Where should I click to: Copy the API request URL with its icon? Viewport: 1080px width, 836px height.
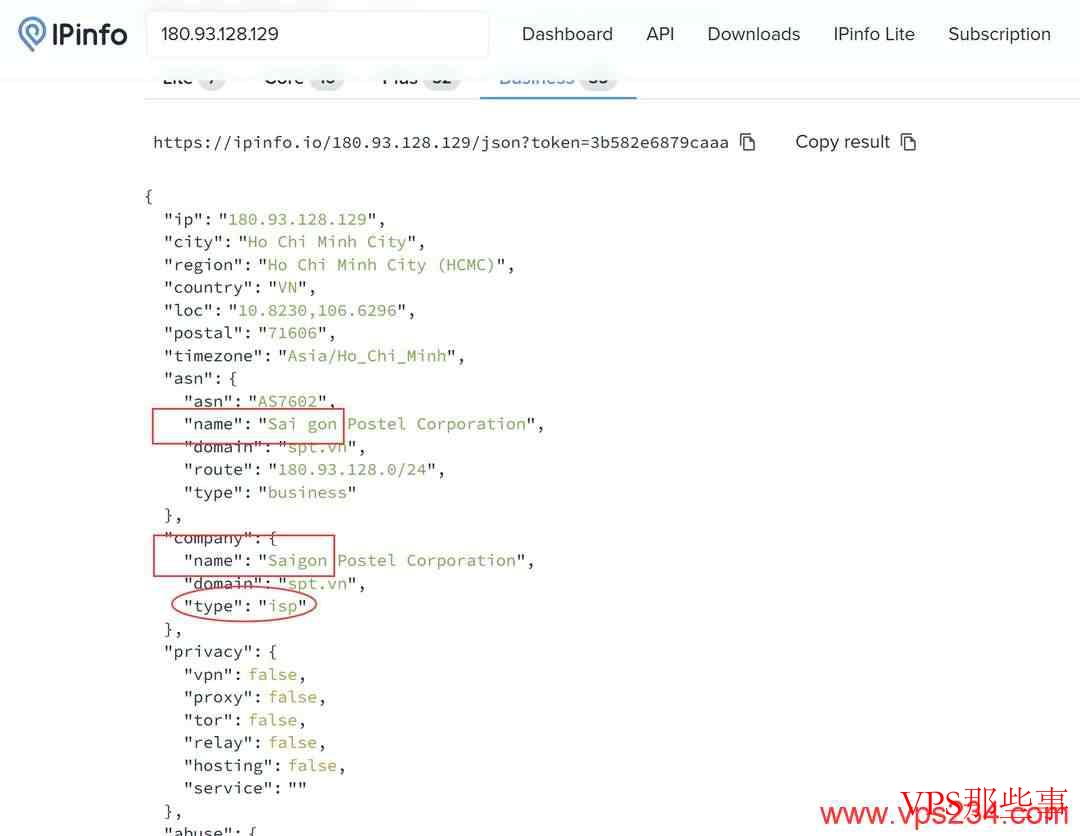click(x=747, y=142)
